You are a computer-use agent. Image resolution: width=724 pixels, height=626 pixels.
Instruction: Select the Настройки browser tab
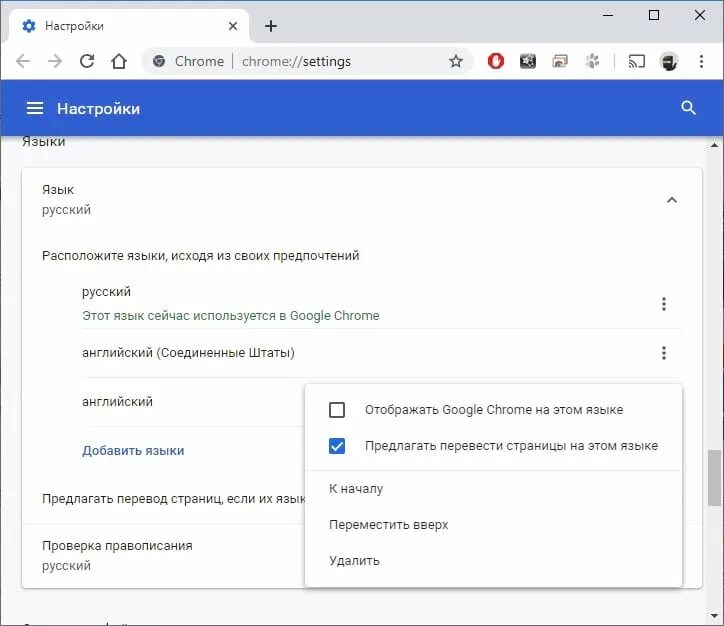coord(127,26)
